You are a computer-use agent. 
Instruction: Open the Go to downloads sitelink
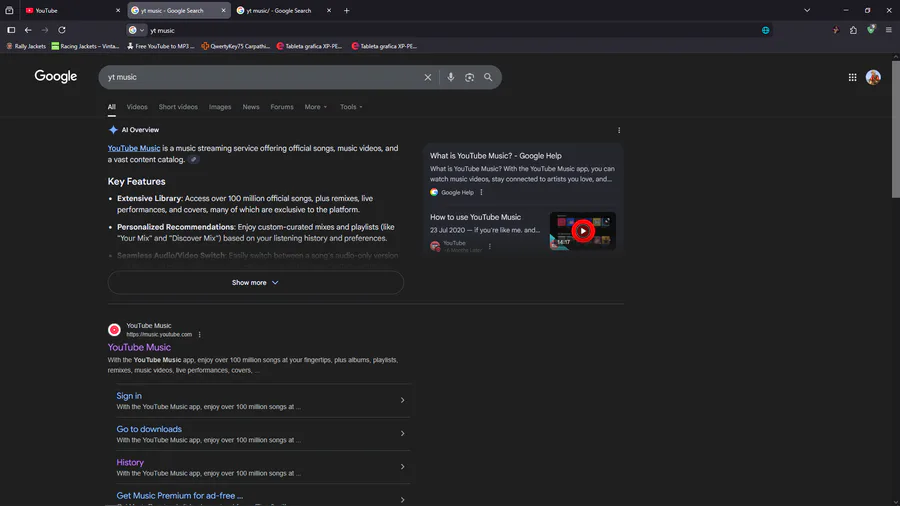(x=149, y=429)
